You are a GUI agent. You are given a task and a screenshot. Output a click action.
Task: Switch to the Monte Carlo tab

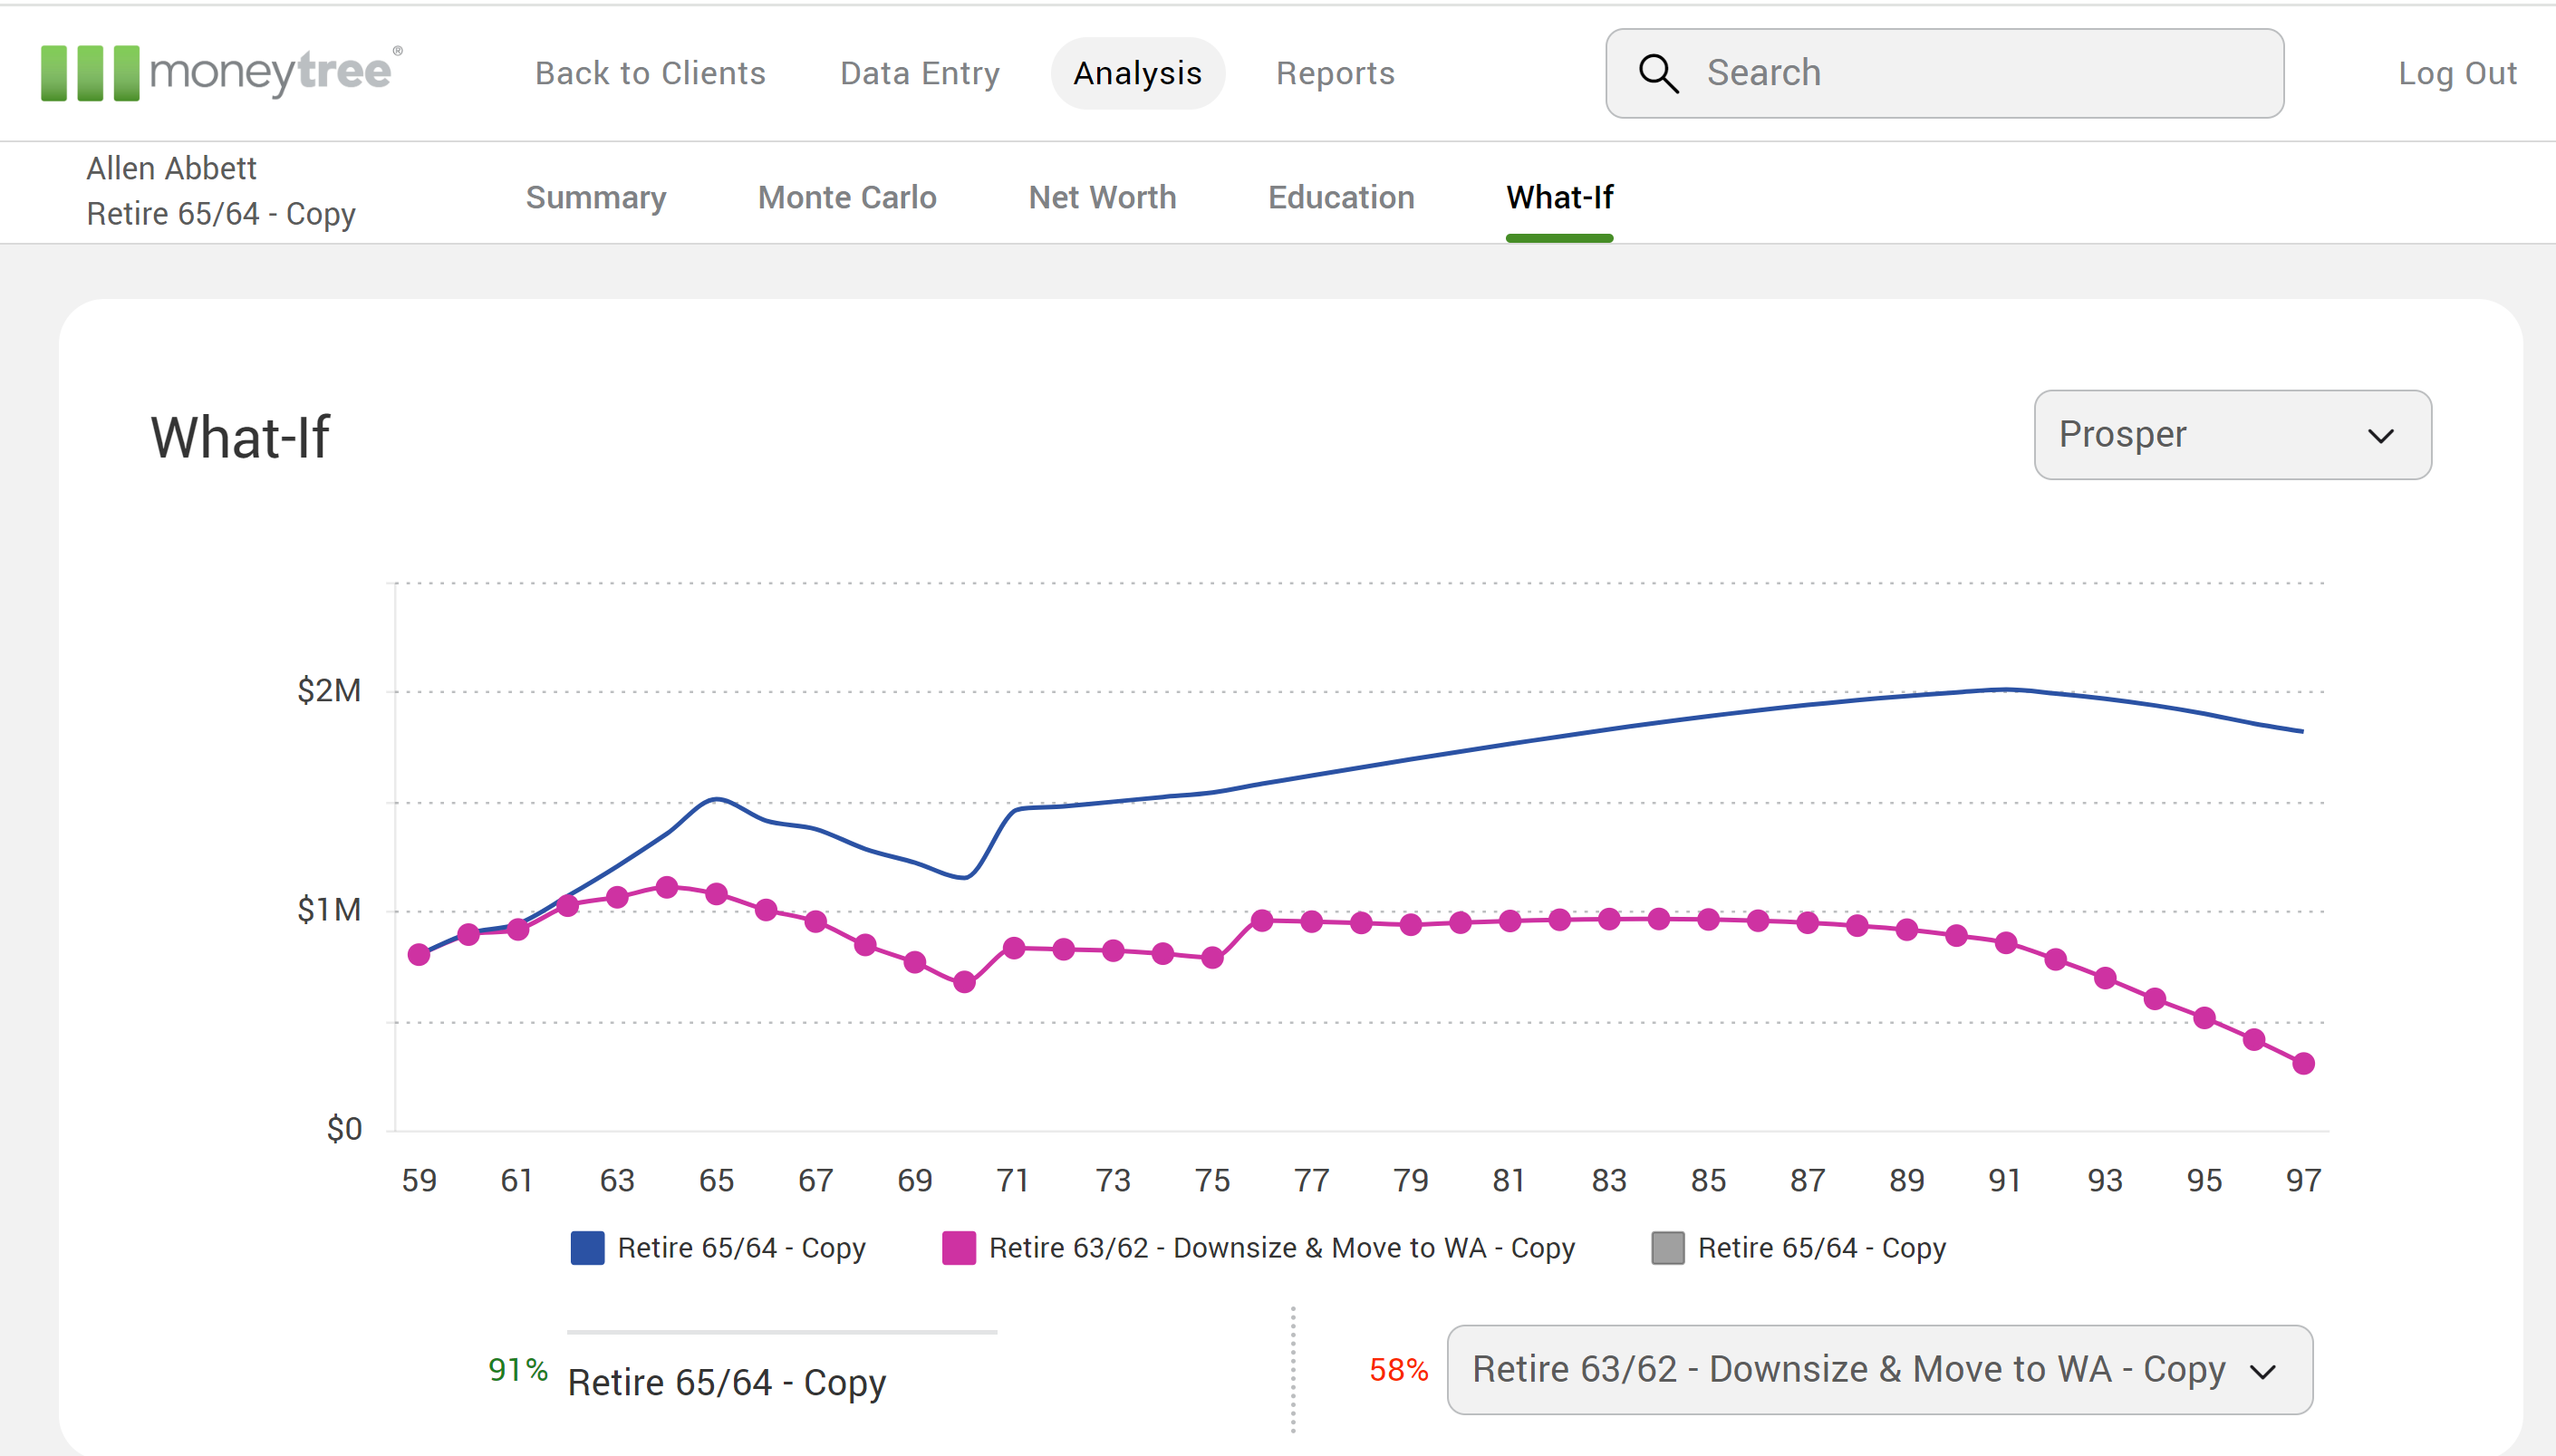(846, 197)
